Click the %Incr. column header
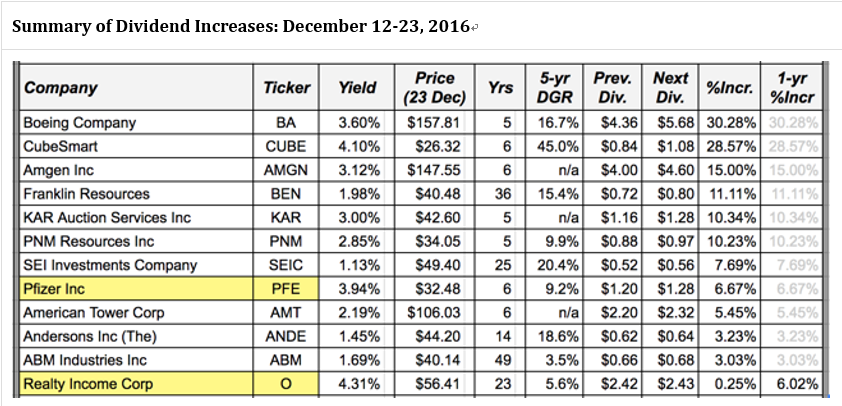 click(729, 88)
